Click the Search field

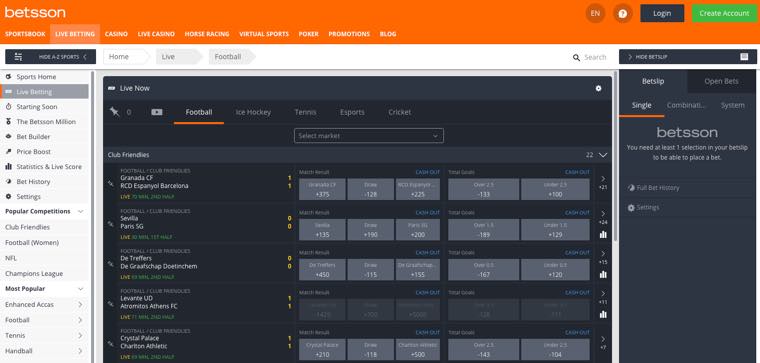[589, 57]
